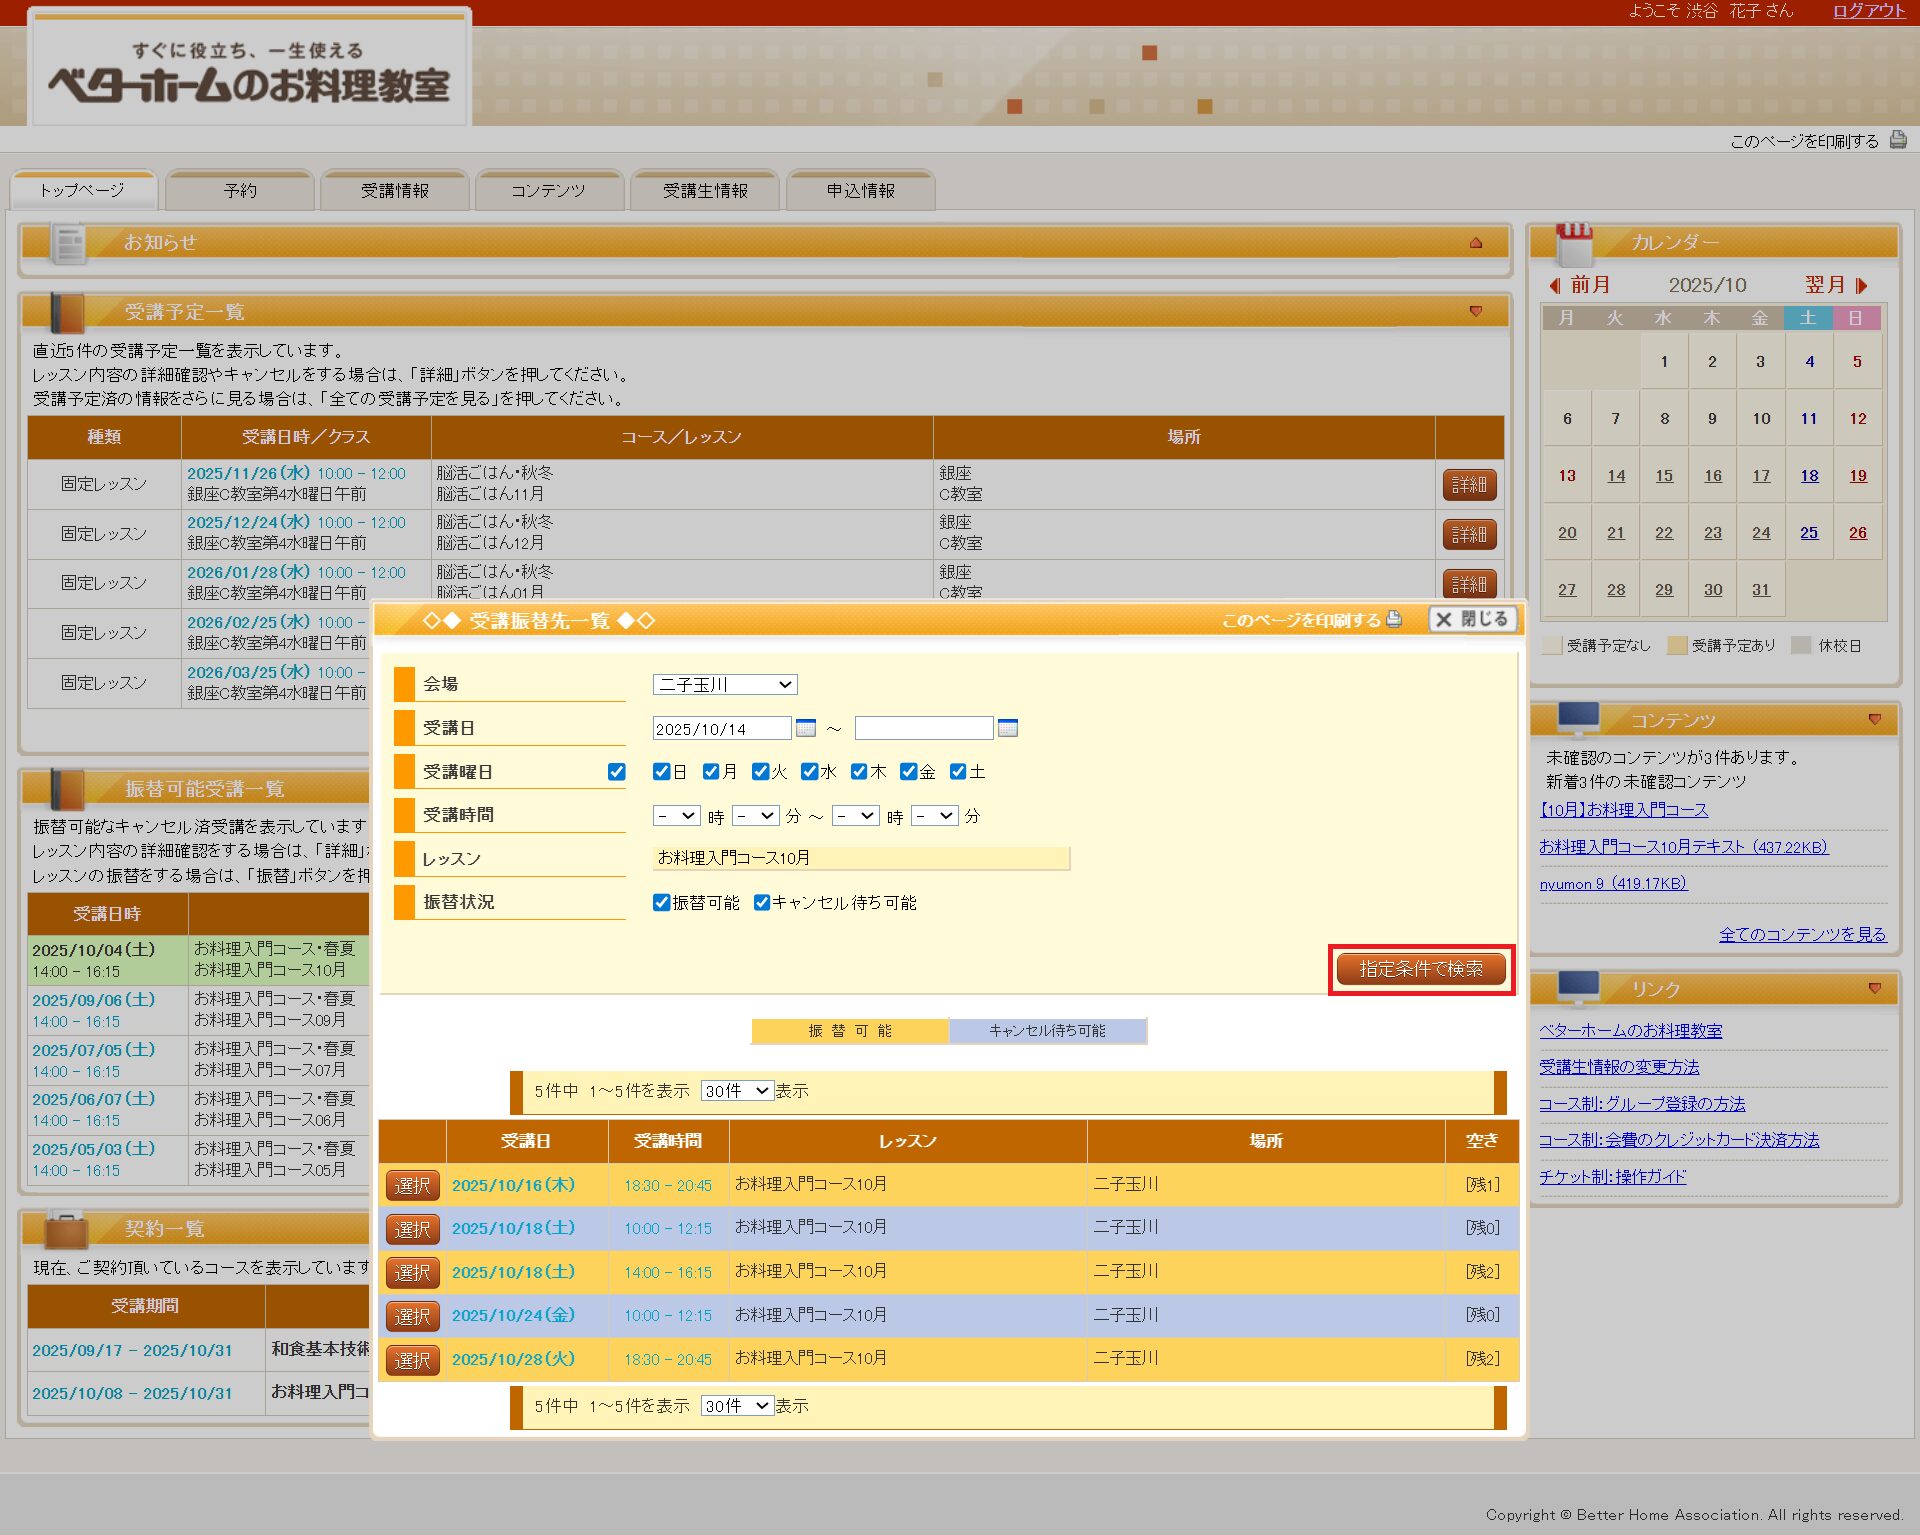Click the printer icon at top right

(x=1897, y=140)
